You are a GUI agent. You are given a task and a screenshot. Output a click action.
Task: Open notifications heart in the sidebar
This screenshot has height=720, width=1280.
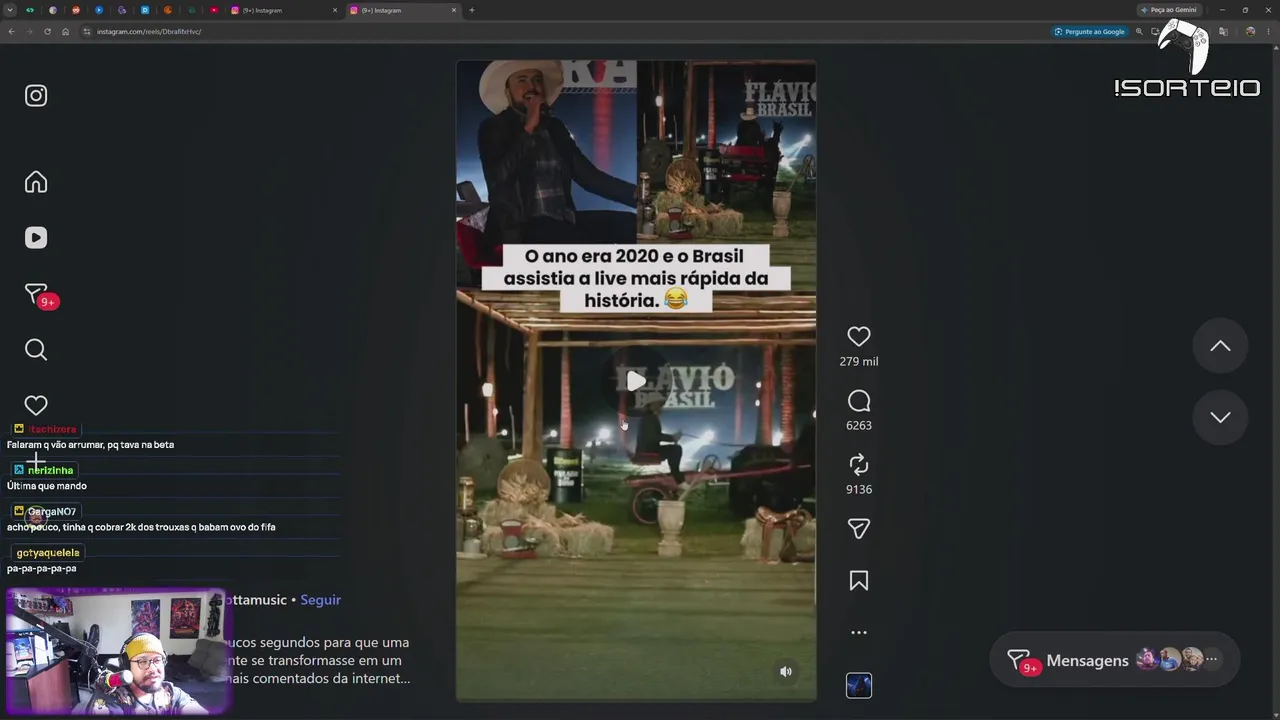tap(36, 405)
